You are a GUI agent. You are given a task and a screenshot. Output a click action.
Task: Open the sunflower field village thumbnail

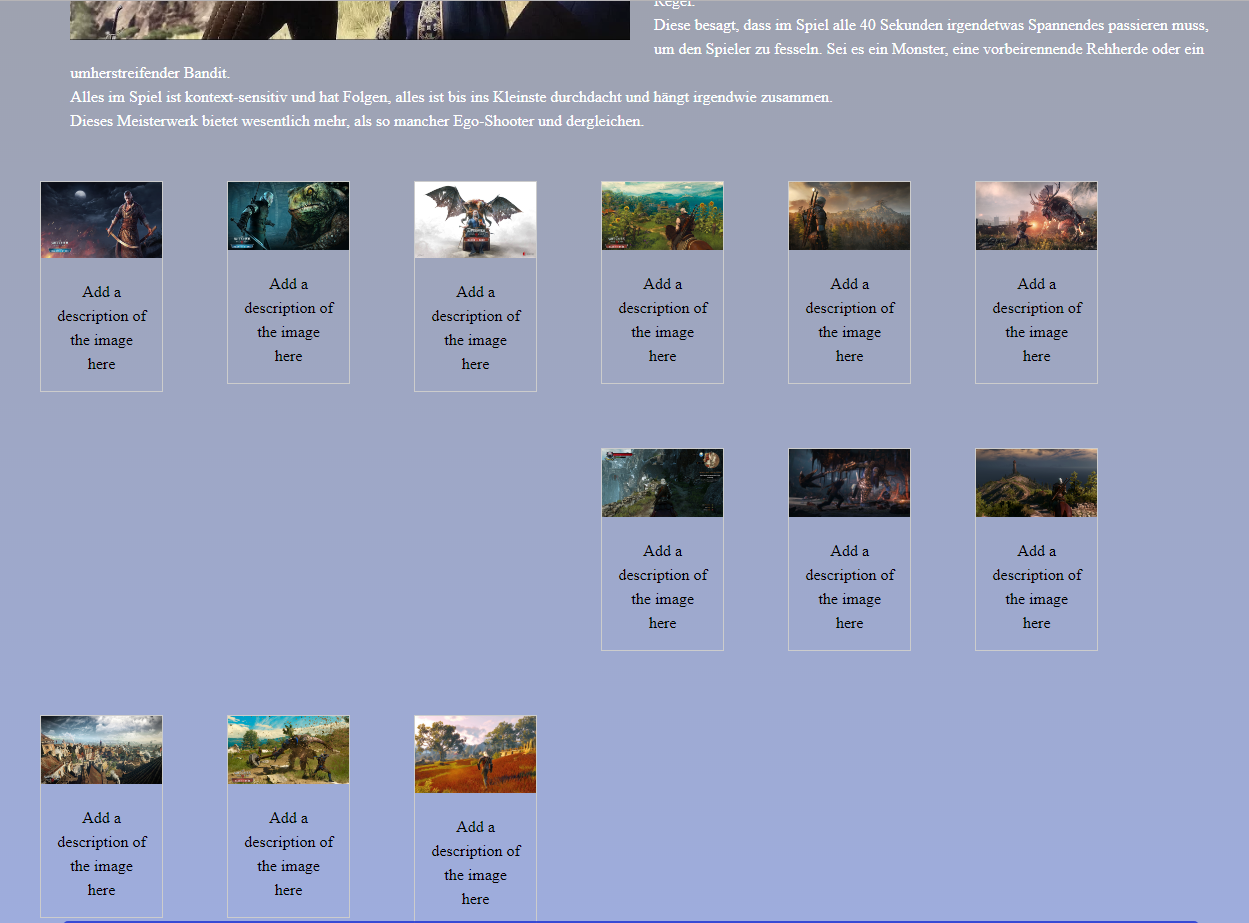click(662, 216)
